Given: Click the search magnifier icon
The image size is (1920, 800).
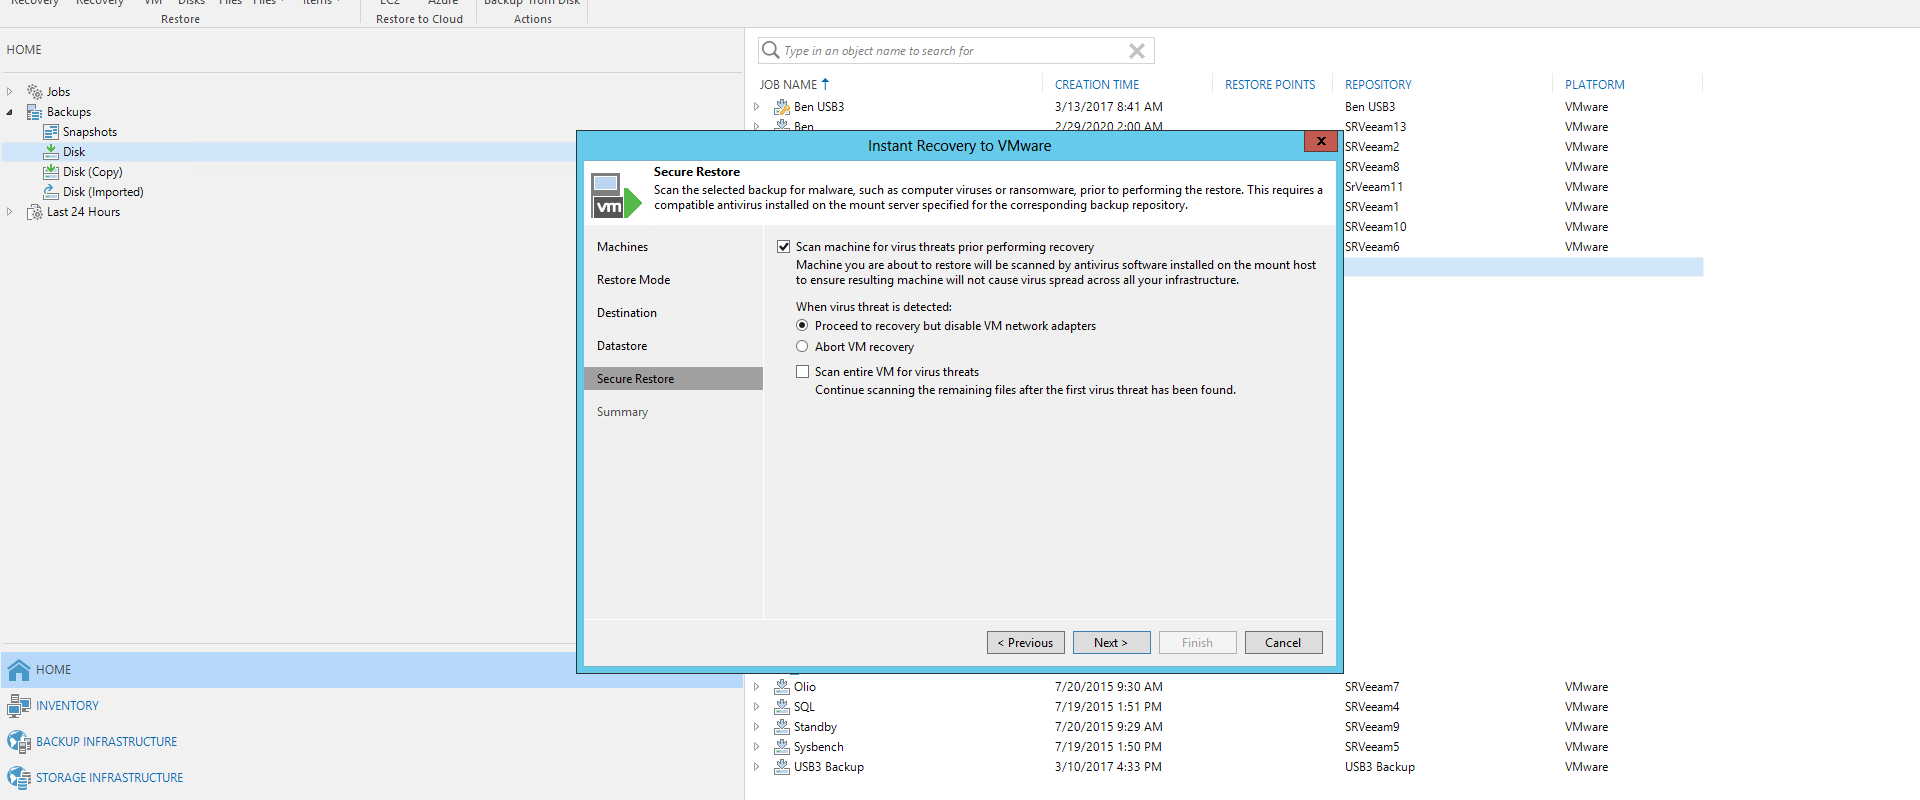Looking at the screenshot, I should click(x=770, y=50).
